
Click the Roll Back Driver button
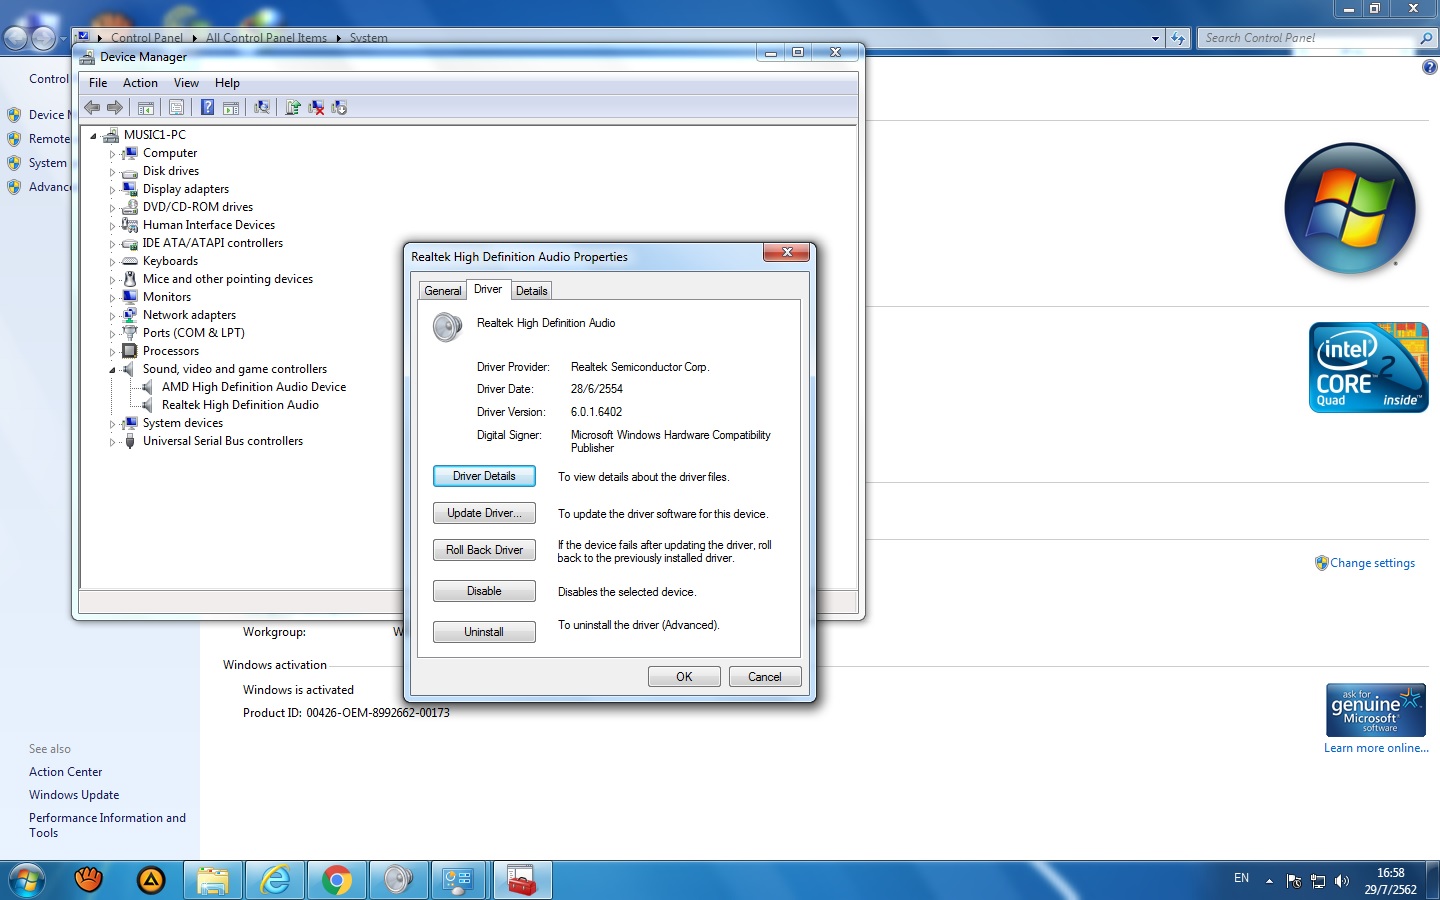[484, 550]
